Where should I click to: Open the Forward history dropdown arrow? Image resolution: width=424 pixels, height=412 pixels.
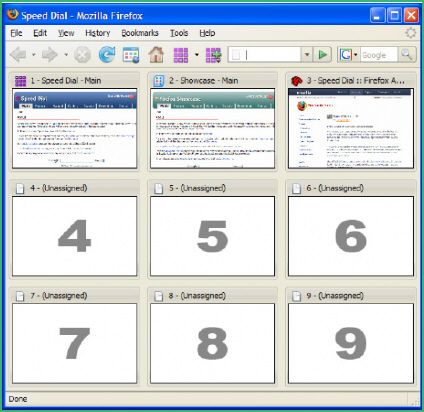66,55
